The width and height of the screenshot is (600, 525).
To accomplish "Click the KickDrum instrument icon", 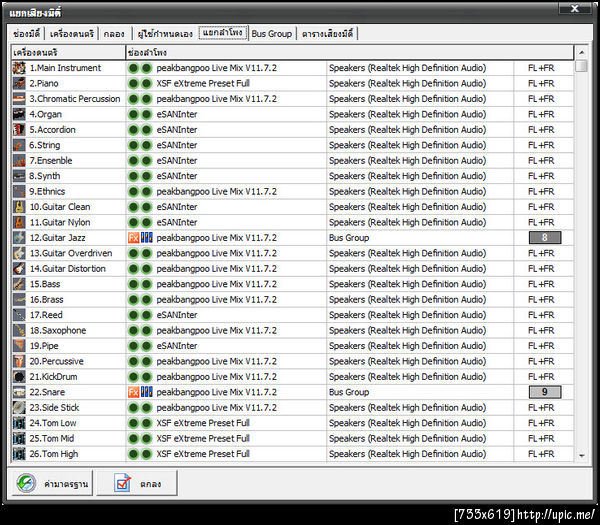I will tap(19, 377).
